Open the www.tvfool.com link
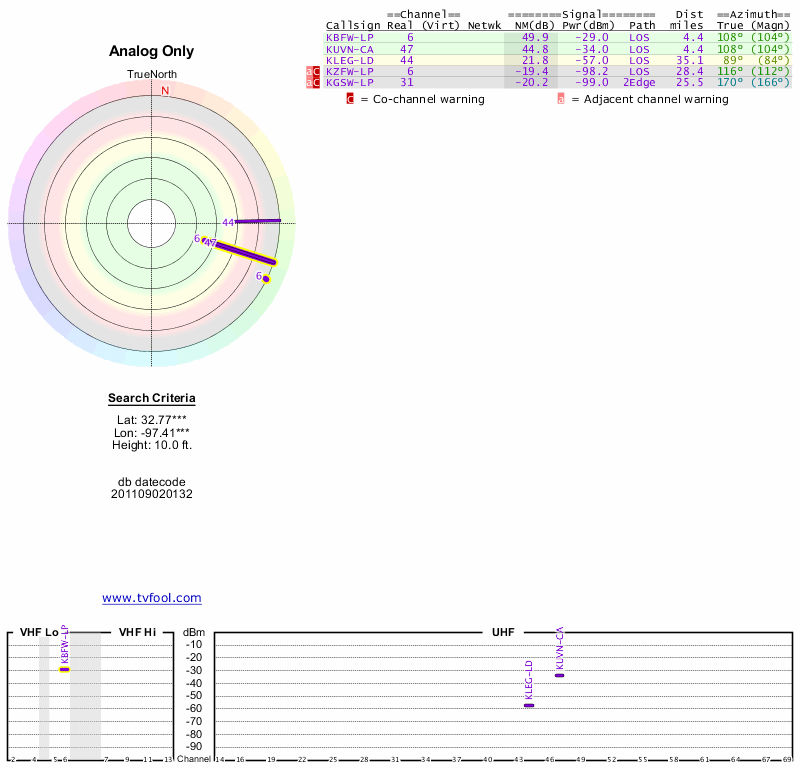This screenshot has width=800, height=768. [x=152, y=598]
